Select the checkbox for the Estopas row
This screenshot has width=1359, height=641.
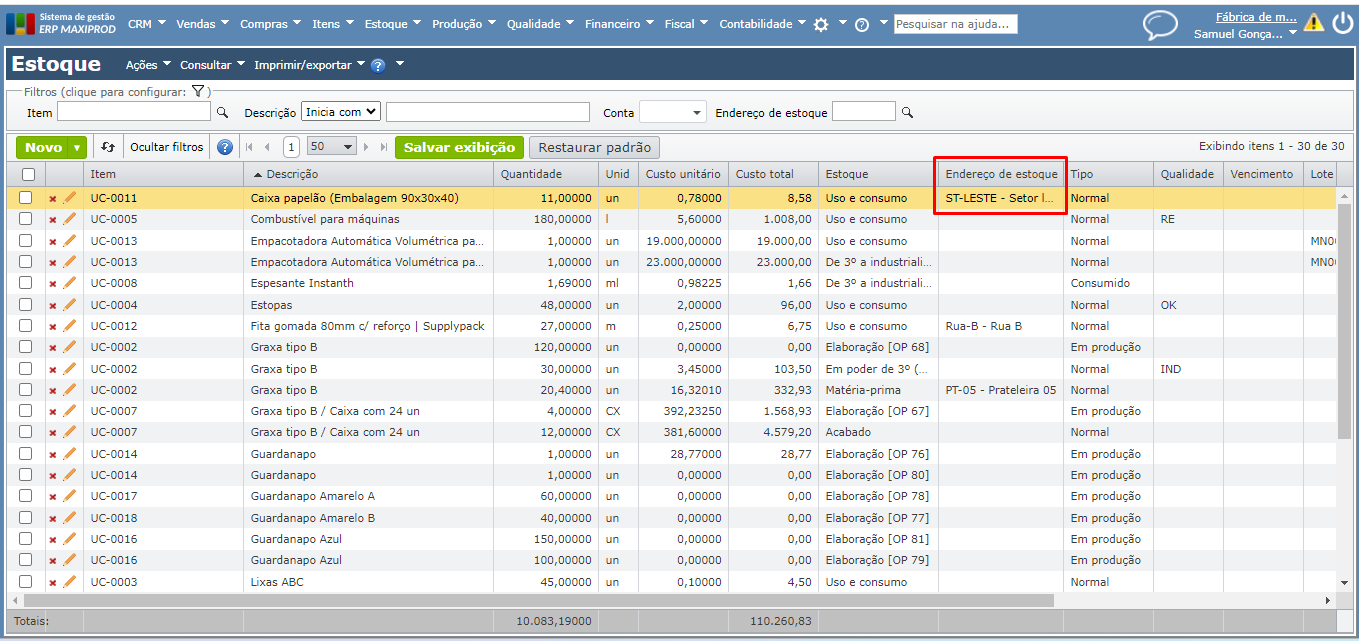tap(26, 305)
